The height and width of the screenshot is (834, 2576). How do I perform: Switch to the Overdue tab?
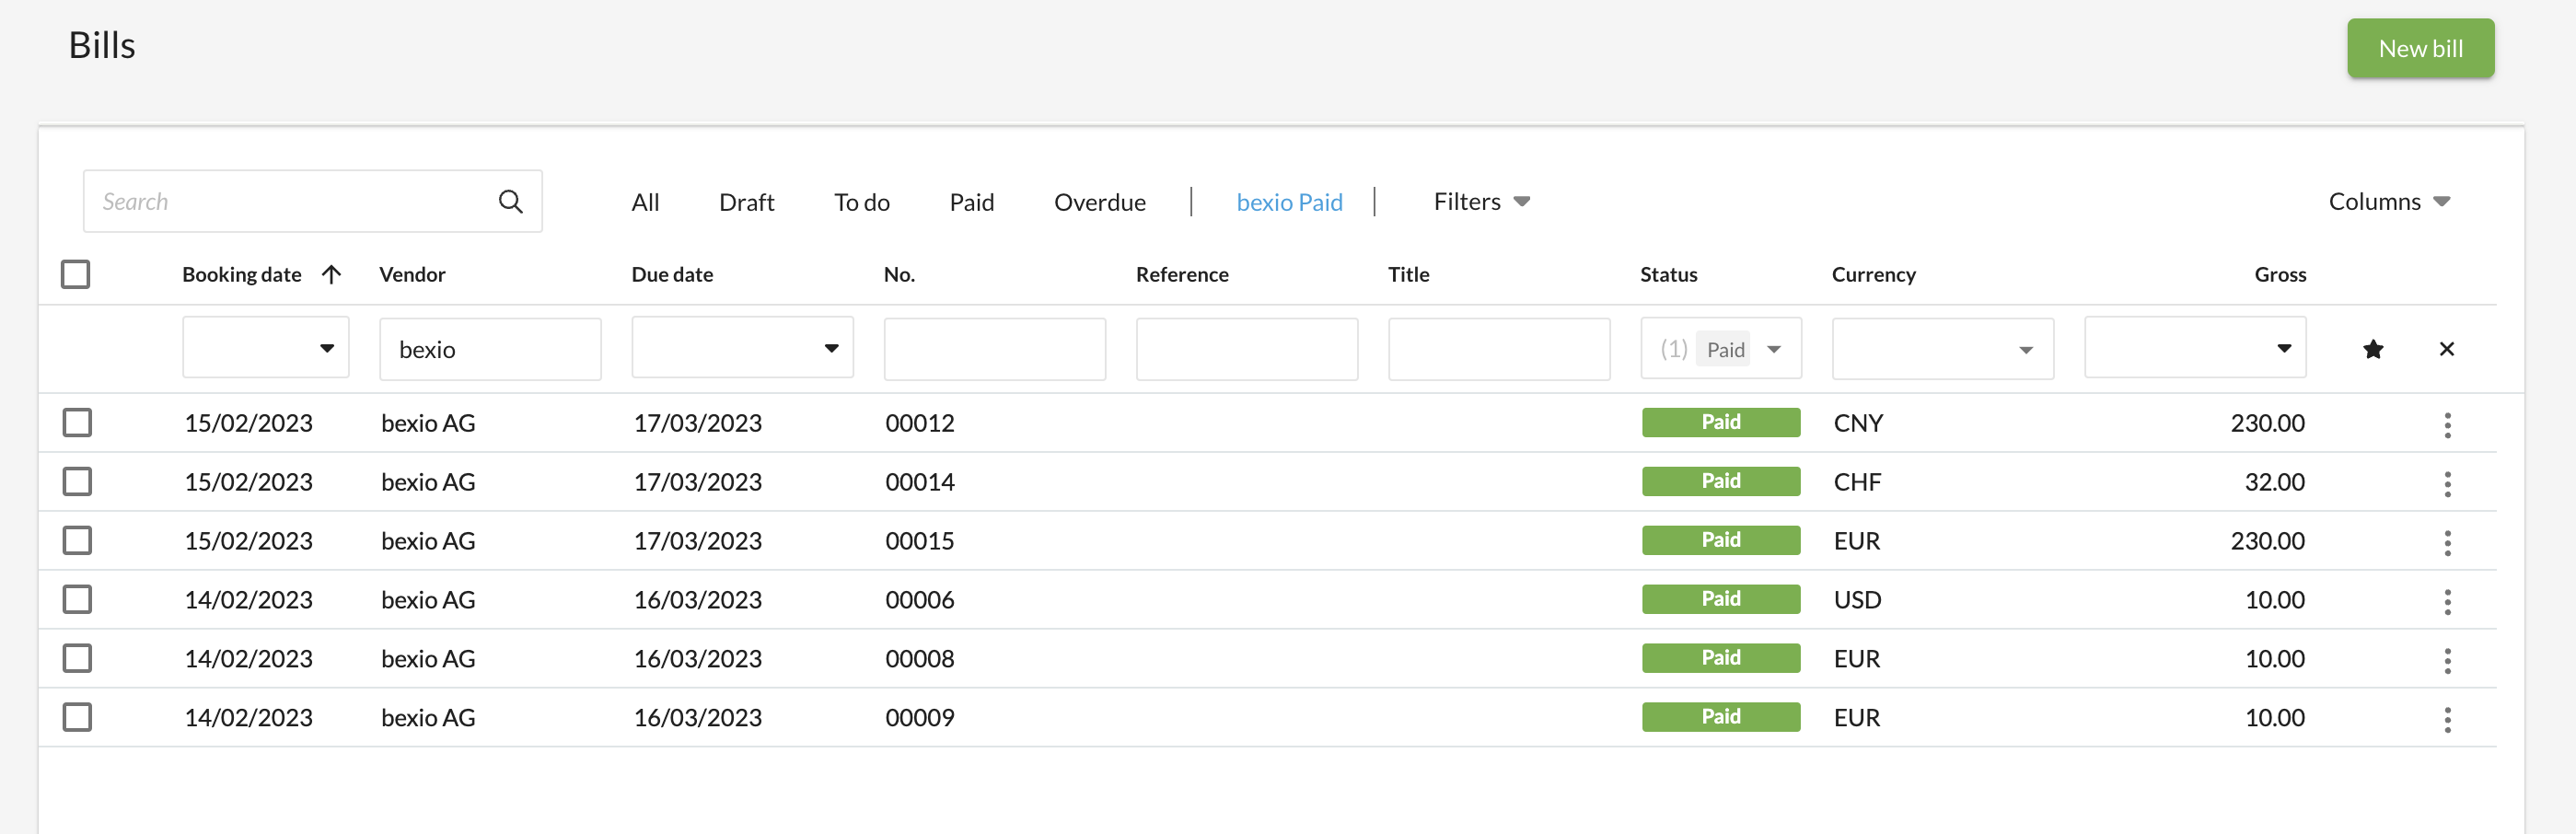click(x=1099, y=202)
